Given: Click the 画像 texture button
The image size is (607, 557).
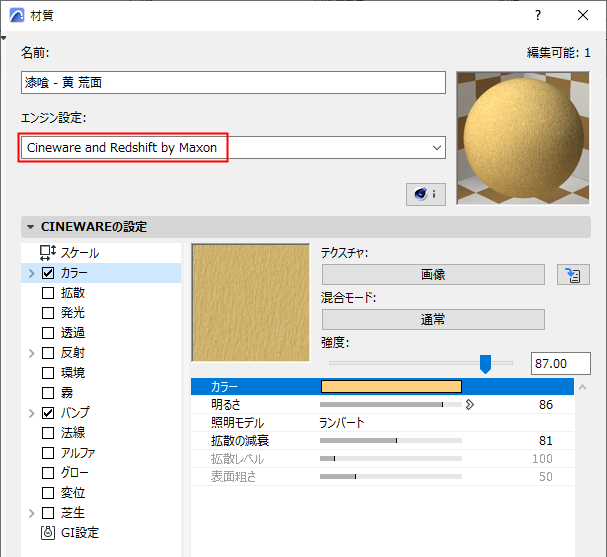Looking at the screenshot, I should (433, 274).
